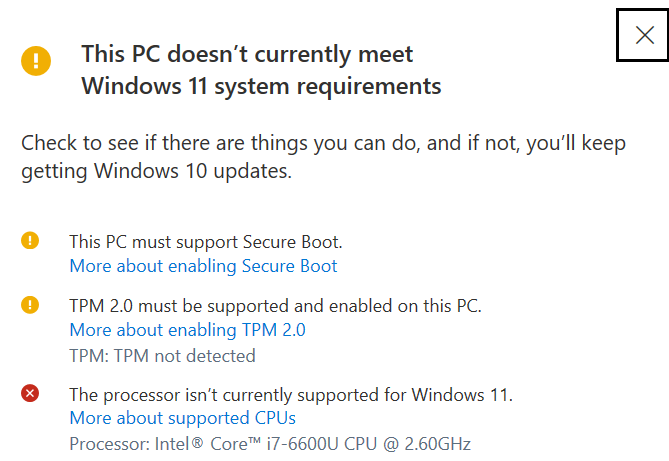This screenshot has width=669, height=461.
Task: Open the More about enabling Secure Boot link
Action: (203, 266)
